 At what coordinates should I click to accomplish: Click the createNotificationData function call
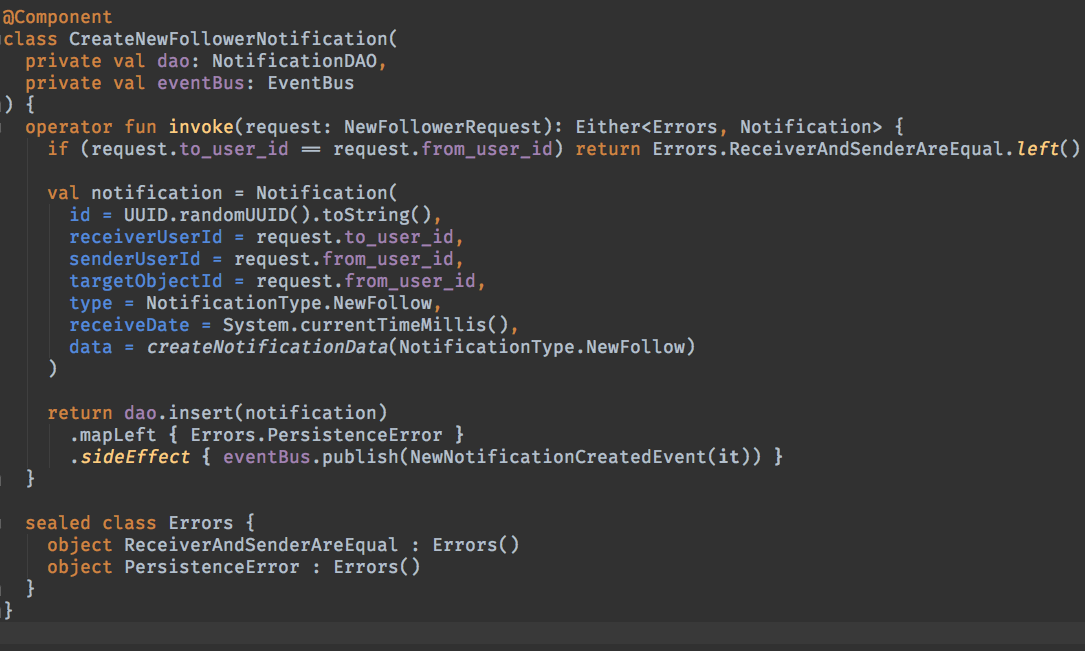coord(268,347)
